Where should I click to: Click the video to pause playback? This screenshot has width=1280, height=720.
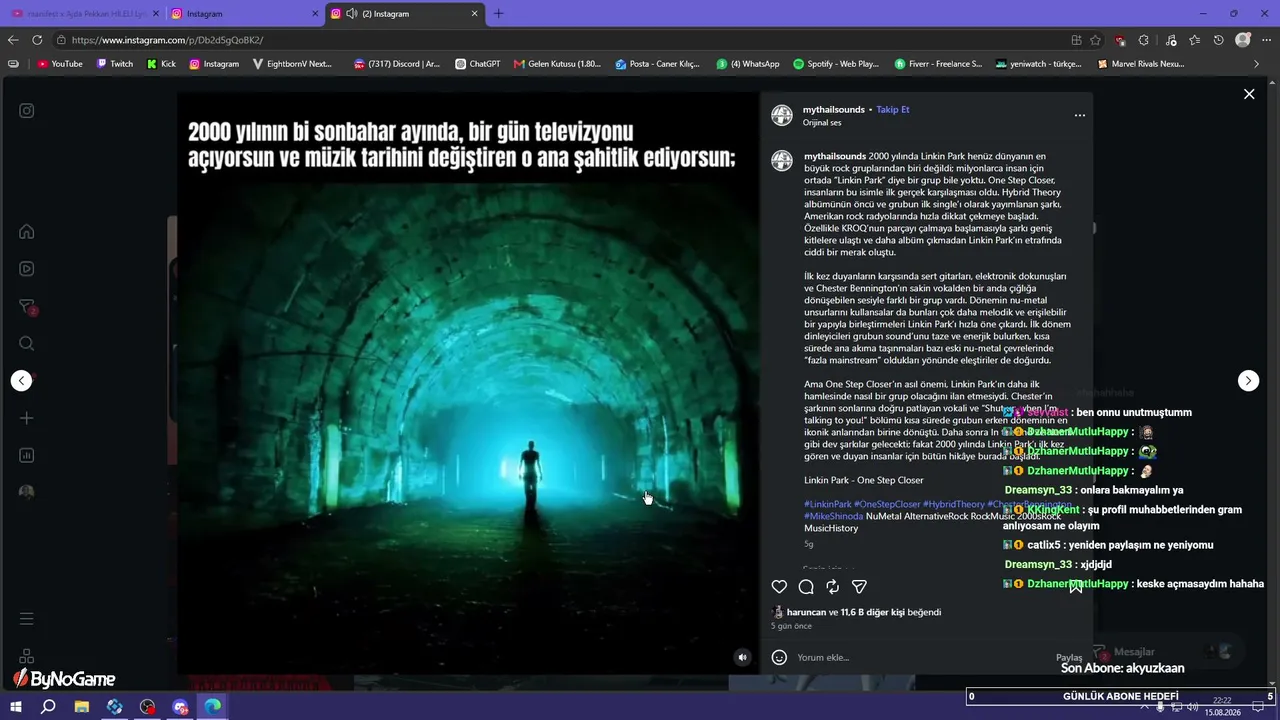(468, 383)
